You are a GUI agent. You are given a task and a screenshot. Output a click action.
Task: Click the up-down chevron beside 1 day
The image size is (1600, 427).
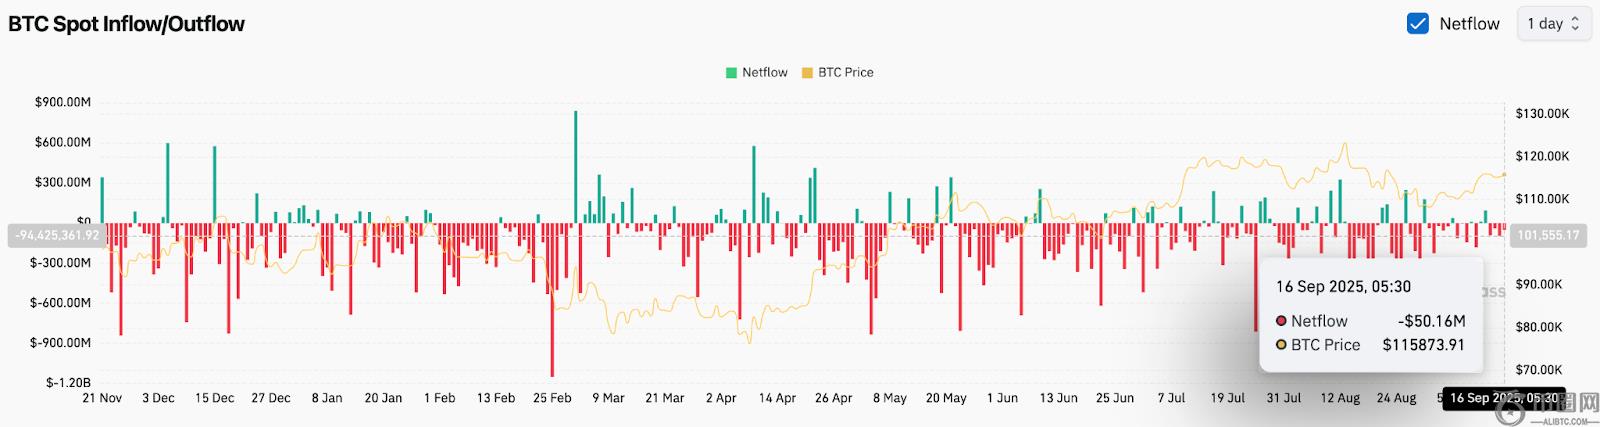point(1575,24)
